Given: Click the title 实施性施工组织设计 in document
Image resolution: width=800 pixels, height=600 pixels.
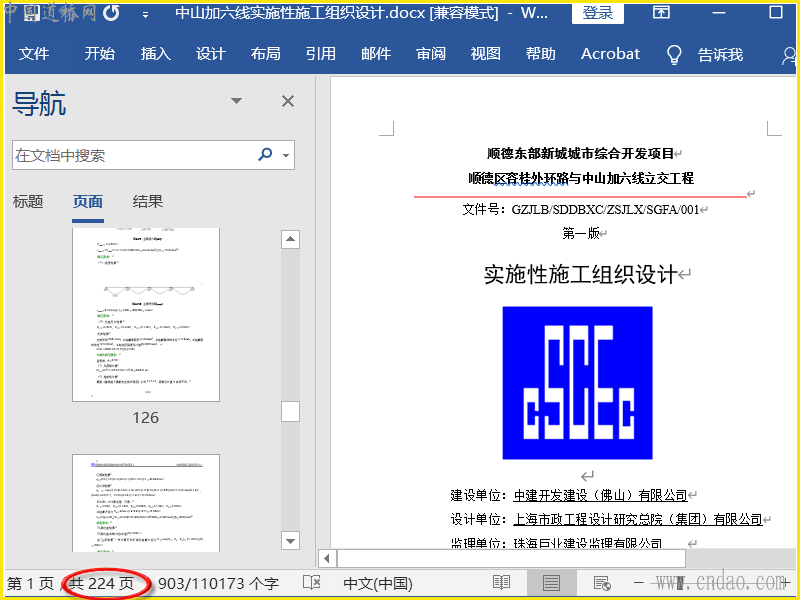Looking at the screenshot, I should coord(581,274).
